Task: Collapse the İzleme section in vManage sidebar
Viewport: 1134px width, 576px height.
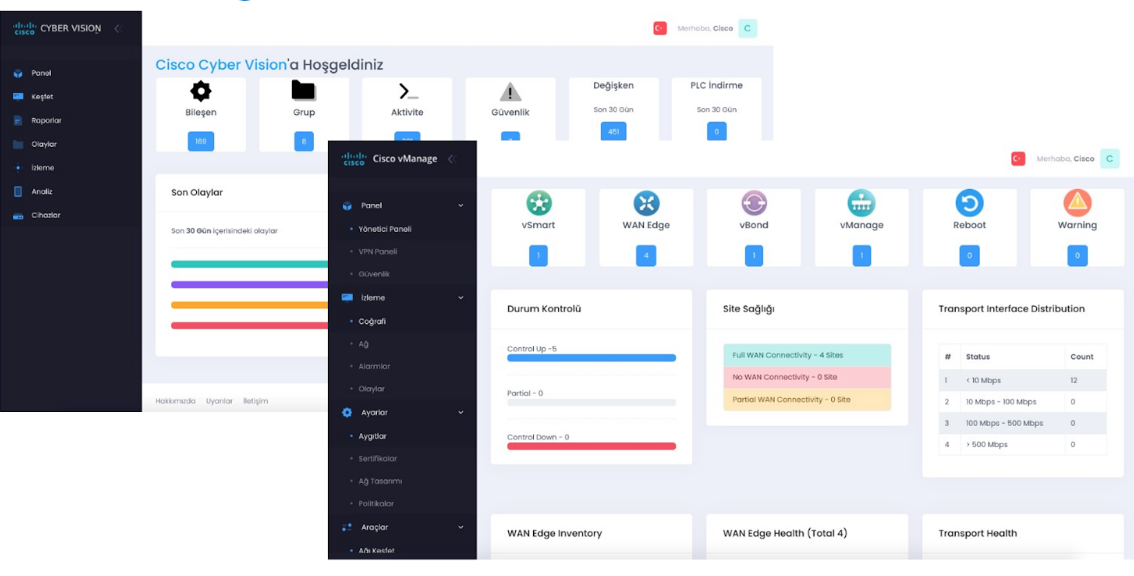Action: [461, 298]
